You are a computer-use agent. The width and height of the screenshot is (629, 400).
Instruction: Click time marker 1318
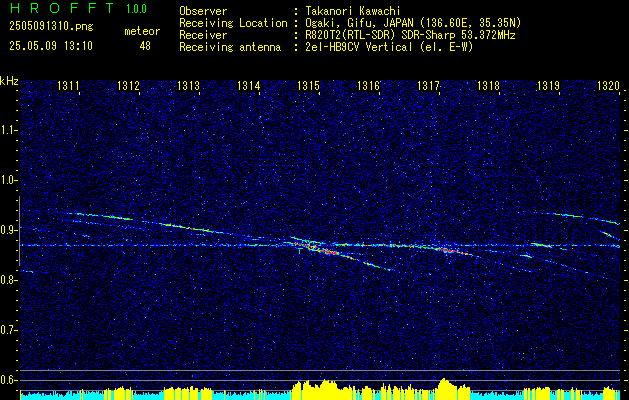(488, 86)
